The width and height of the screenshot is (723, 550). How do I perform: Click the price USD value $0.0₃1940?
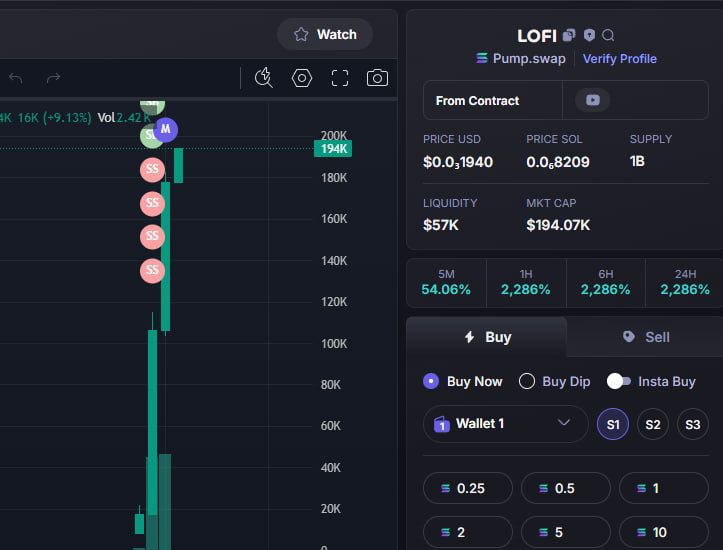(458, 162)
